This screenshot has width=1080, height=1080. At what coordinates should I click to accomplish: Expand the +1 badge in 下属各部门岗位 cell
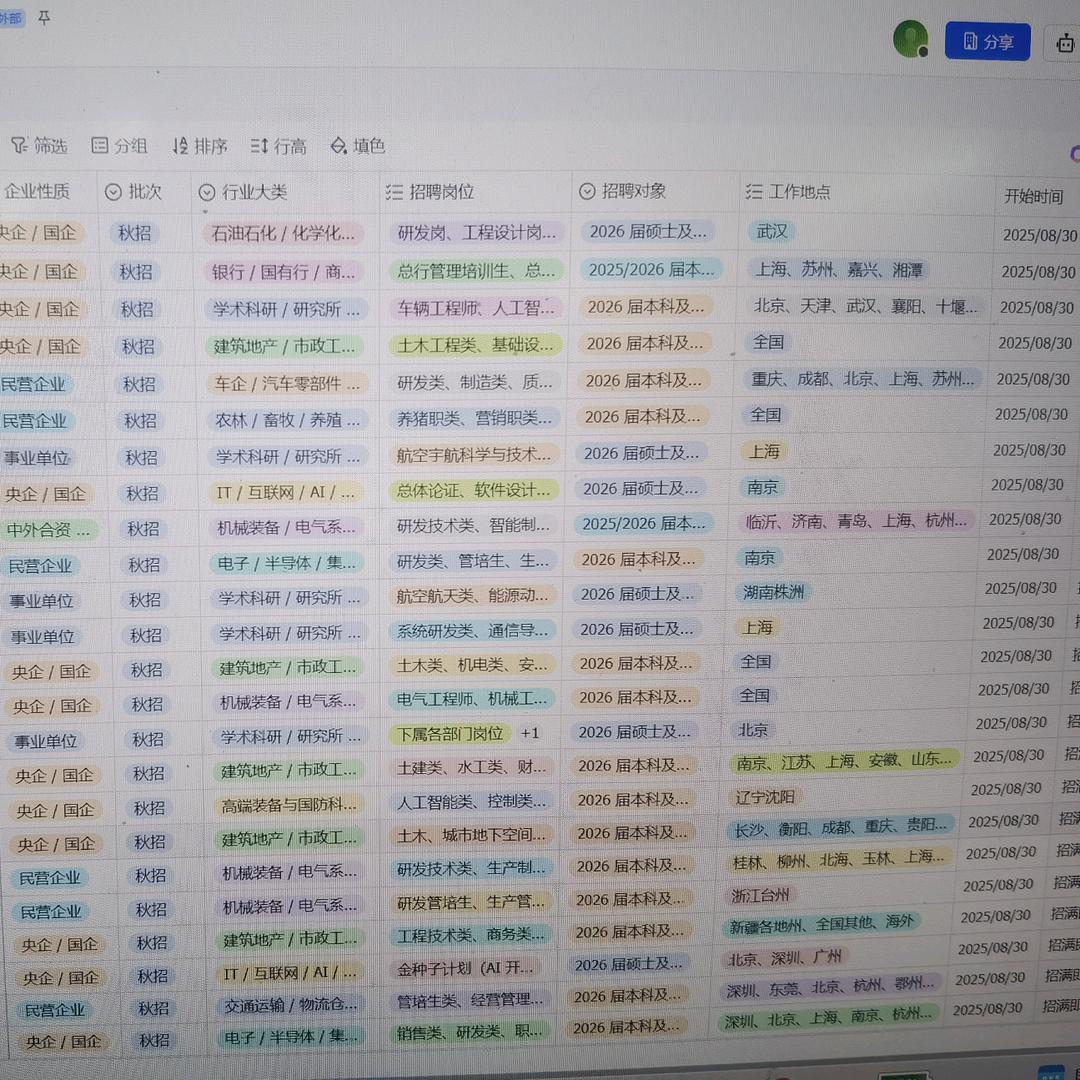(528, 733)
